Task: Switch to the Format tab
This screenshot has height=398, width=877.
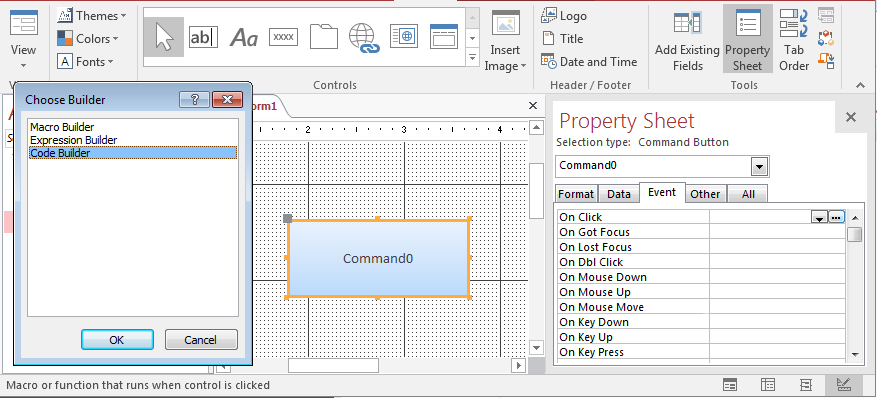Action: point(576,194)
